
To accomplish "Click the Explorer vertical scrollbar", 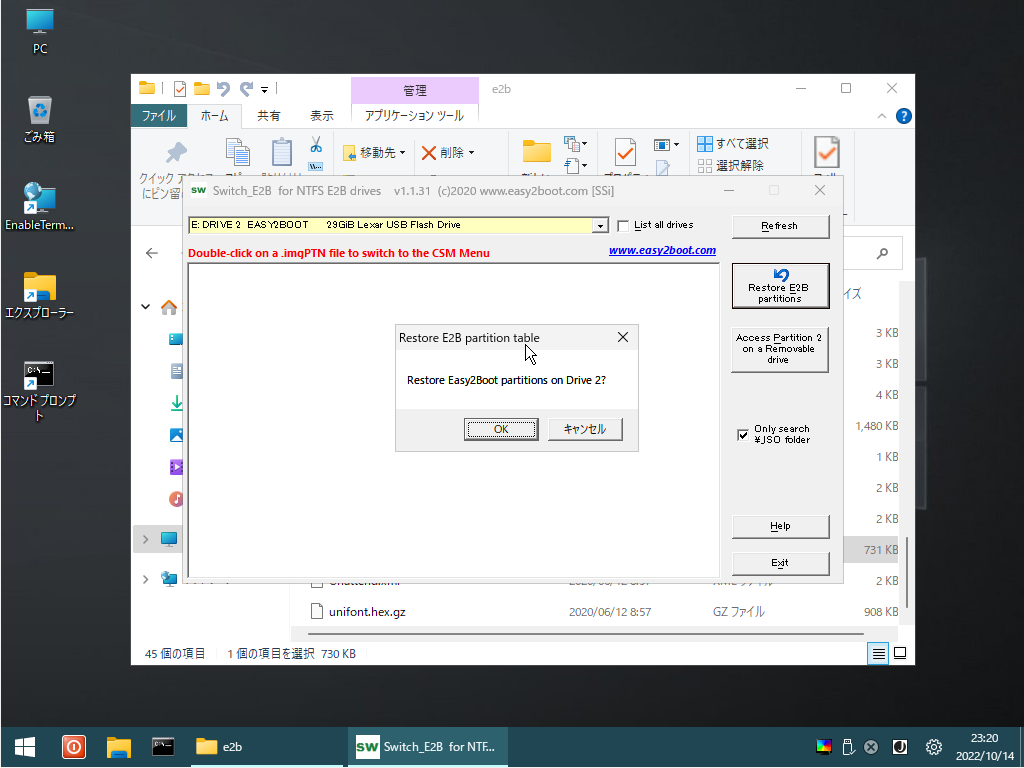I will tap(908, 573).
